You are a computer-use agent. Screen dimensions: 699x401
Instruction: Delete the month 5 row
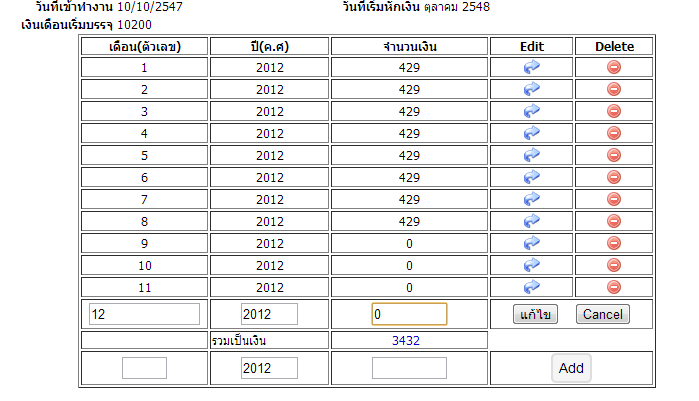(x=614, y=155)
